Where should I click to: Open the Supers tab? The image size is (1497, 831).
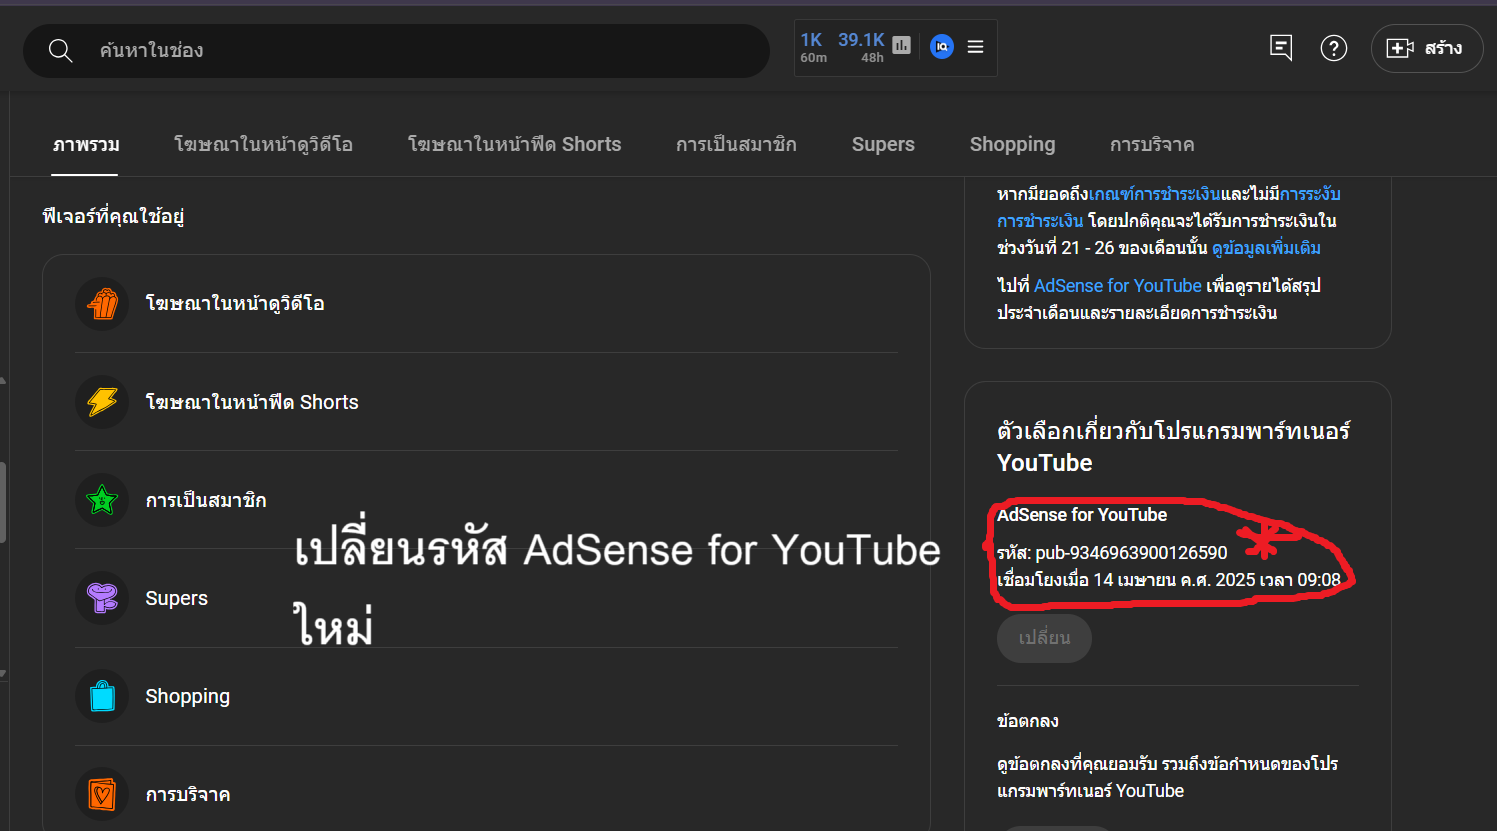coord(883,145)
